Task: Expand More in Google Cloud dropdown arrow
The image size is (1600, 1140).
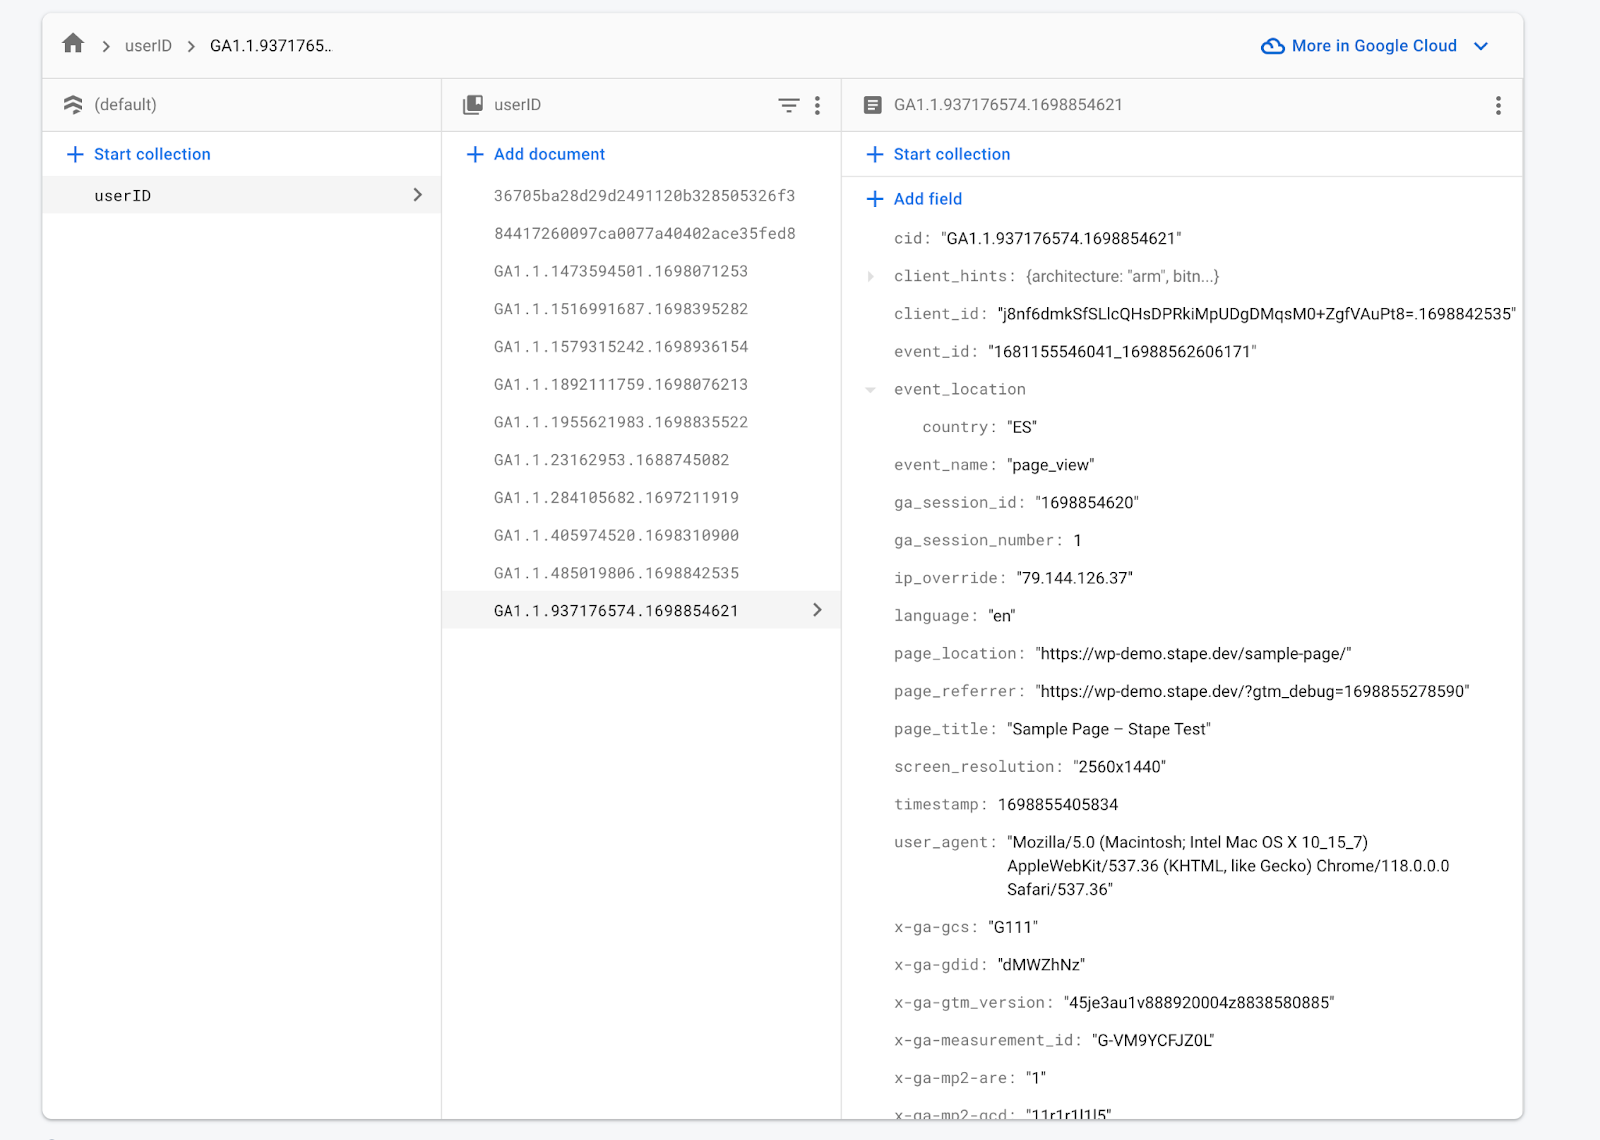Action: click(1481, 46)
